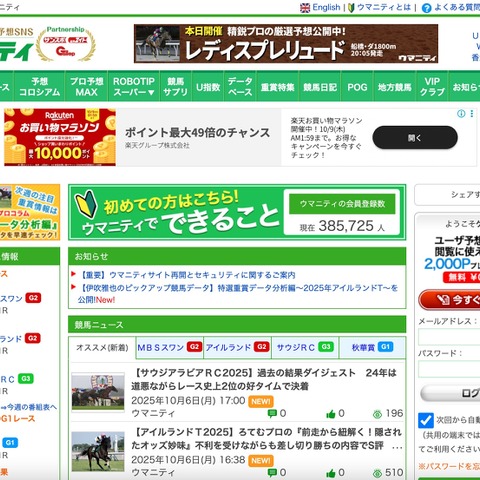Click the G1 badge in left sidebar
The width and height of the screenshot is (480, 480).
click(10, 442)
